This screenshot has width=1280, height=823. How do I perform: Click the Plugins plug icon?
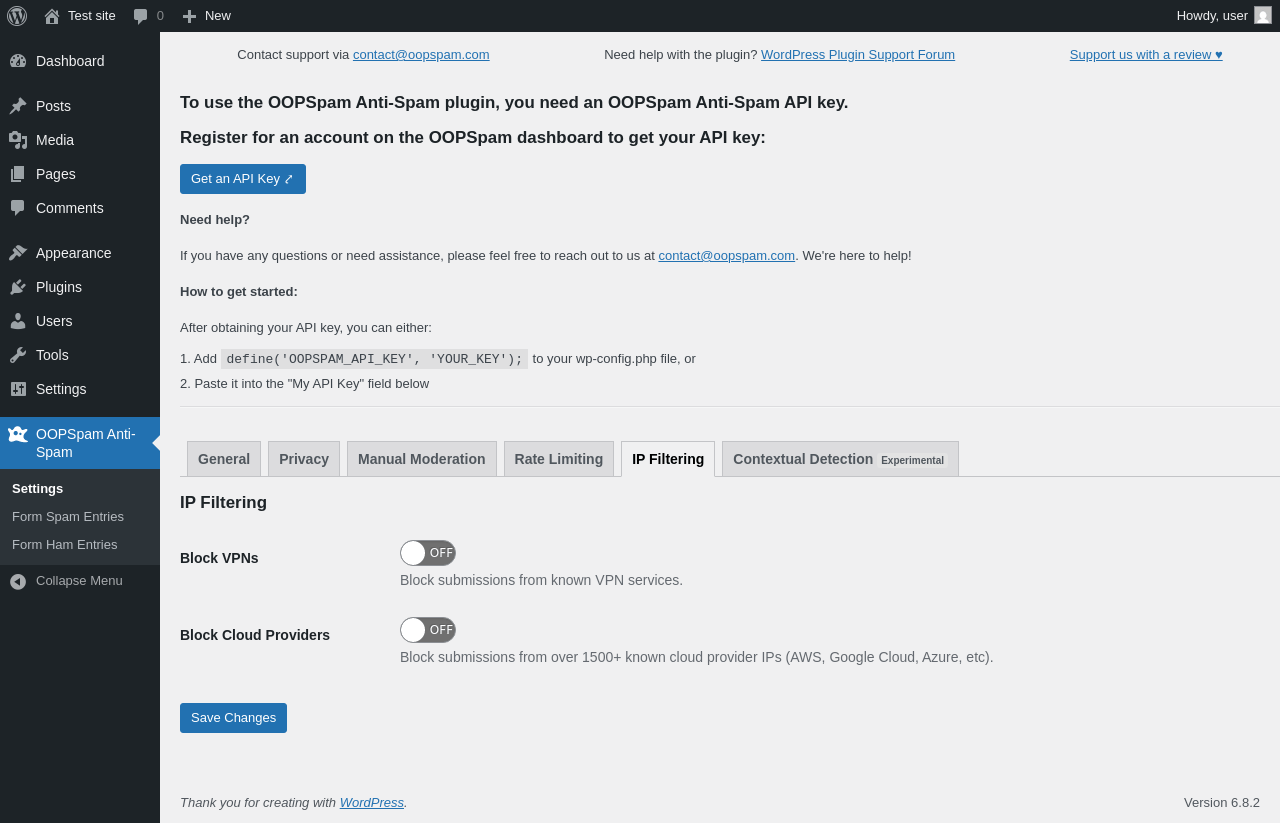[x=18, y=287]
